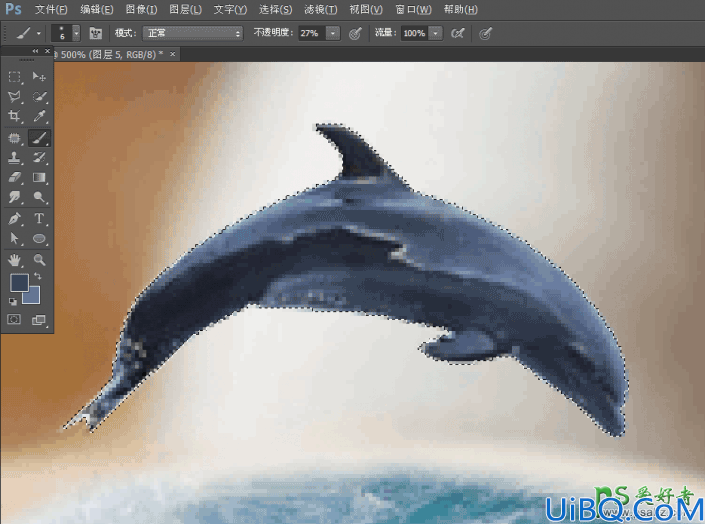Open the 帮助(H) menu
Viewport: 705px width, 524px height.
pos(460,9)
